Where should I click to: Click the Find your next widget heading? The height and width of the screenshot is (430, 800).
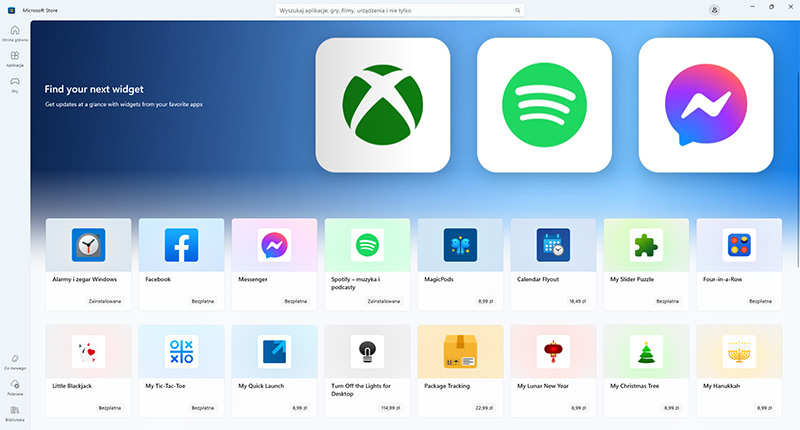(x=94, y=89)
